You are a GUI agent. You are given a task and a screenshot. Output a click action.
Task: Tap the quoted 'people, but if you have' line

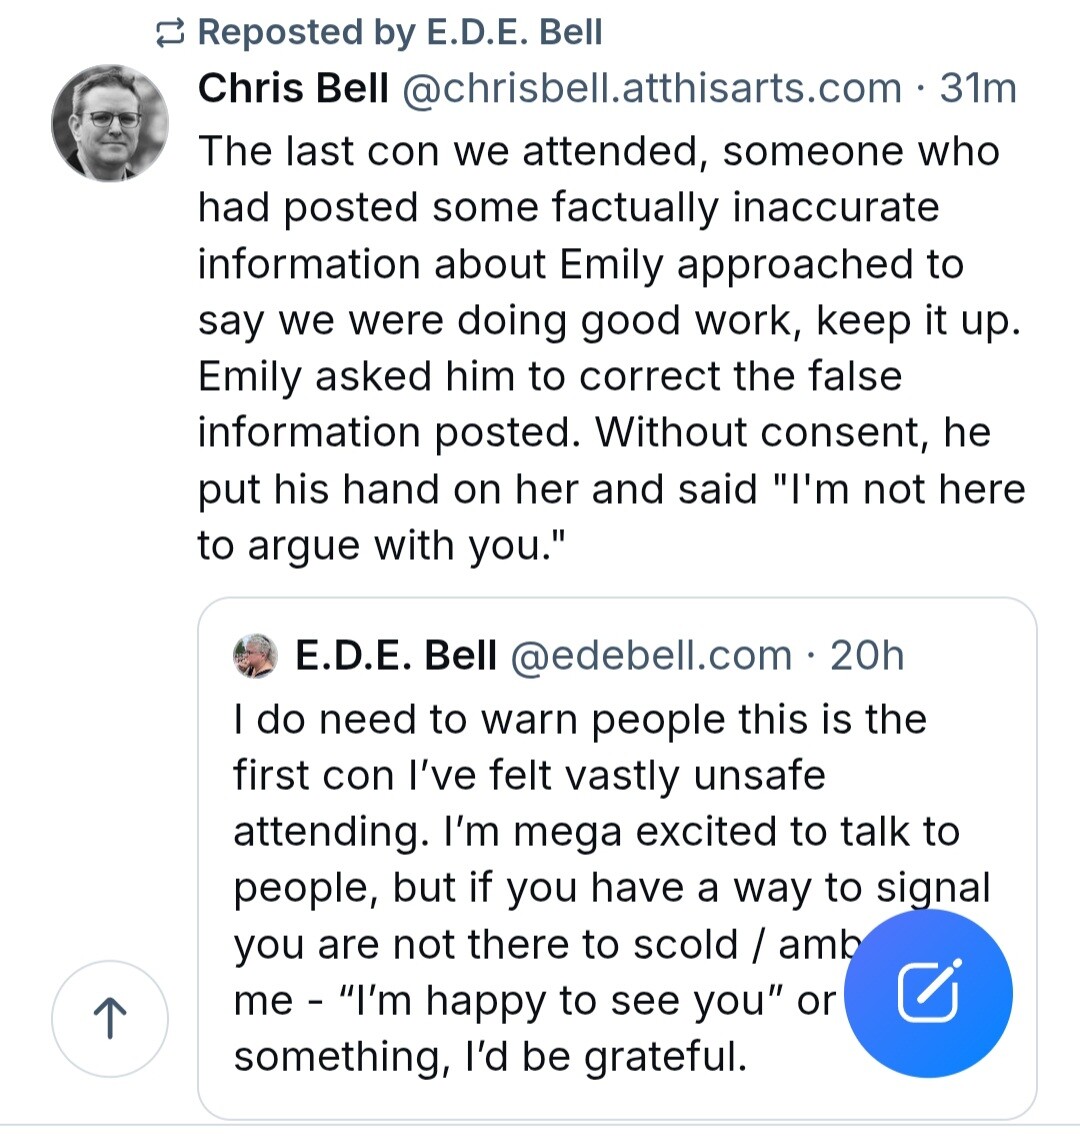[x=612, y=889]
